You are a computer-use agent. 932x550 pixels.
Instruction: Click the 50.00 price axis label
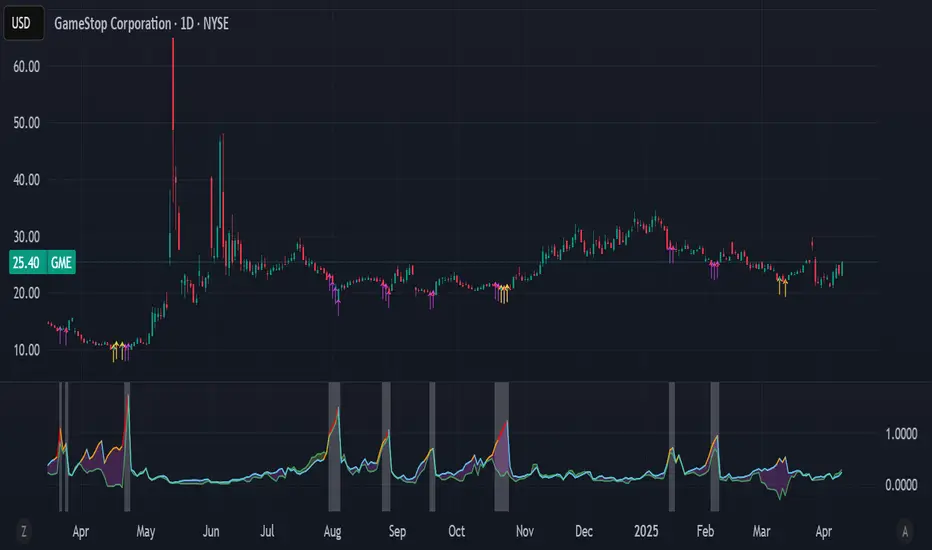[x=27, y=123]
